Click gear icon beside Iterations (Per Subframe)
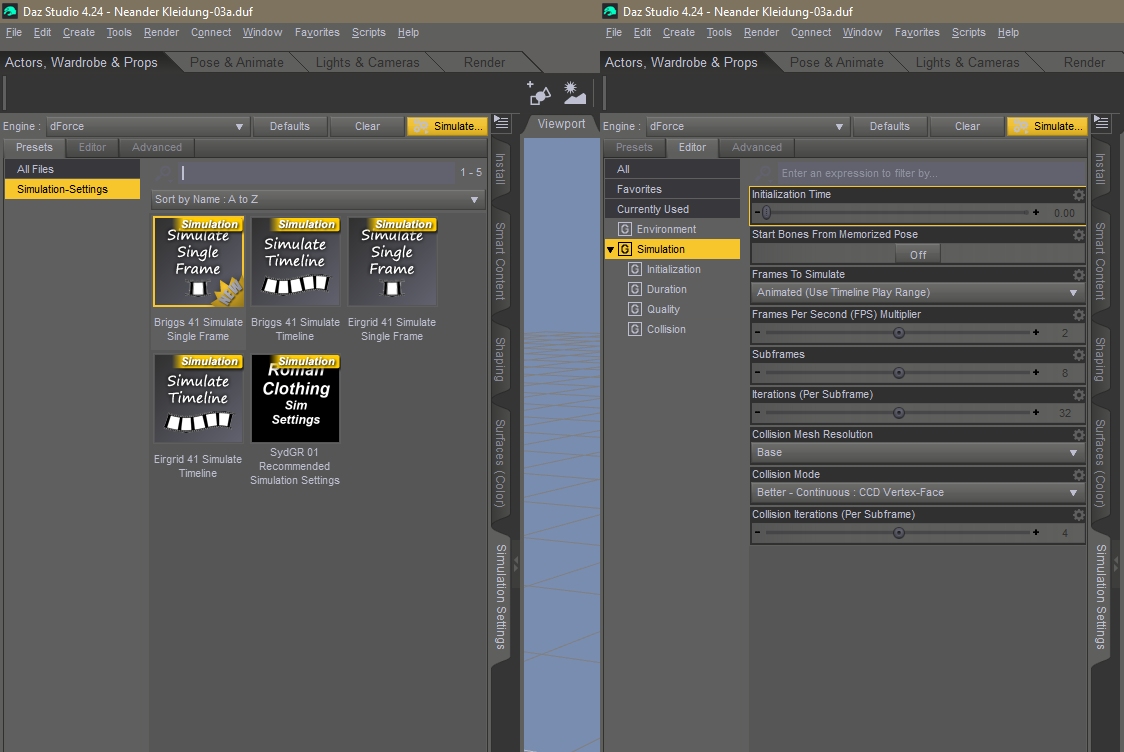The width and height of the screenshot is (1124, 752). click(x=1078, y=395)
